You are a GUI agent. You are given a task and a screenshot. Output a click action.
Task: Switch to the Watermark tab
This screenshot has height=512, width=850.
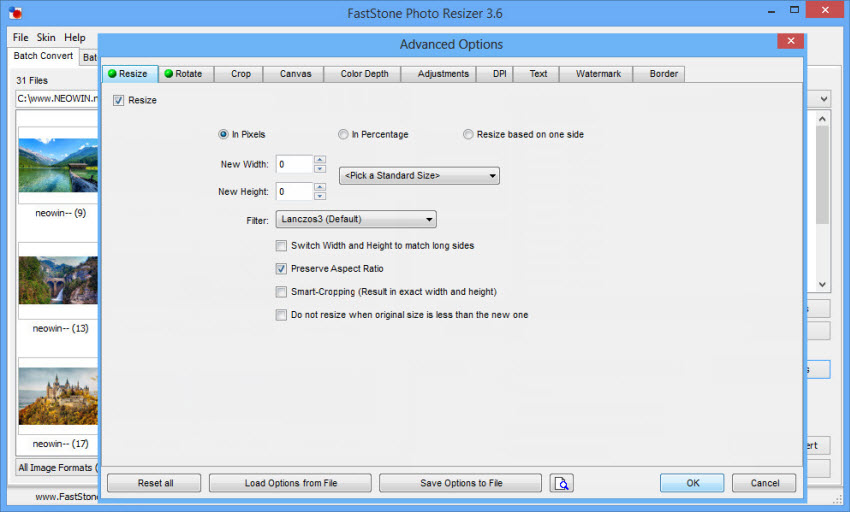tap(598, 74)
